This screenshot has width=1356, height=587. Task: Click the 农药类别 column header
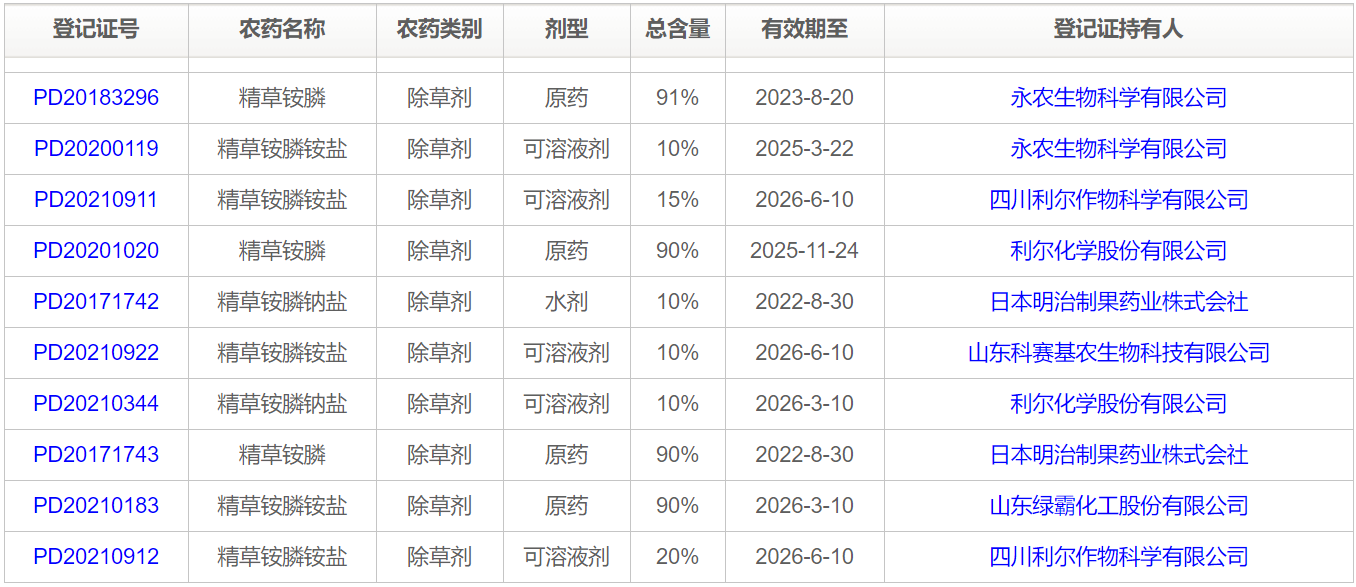click(x=439, y=29)
